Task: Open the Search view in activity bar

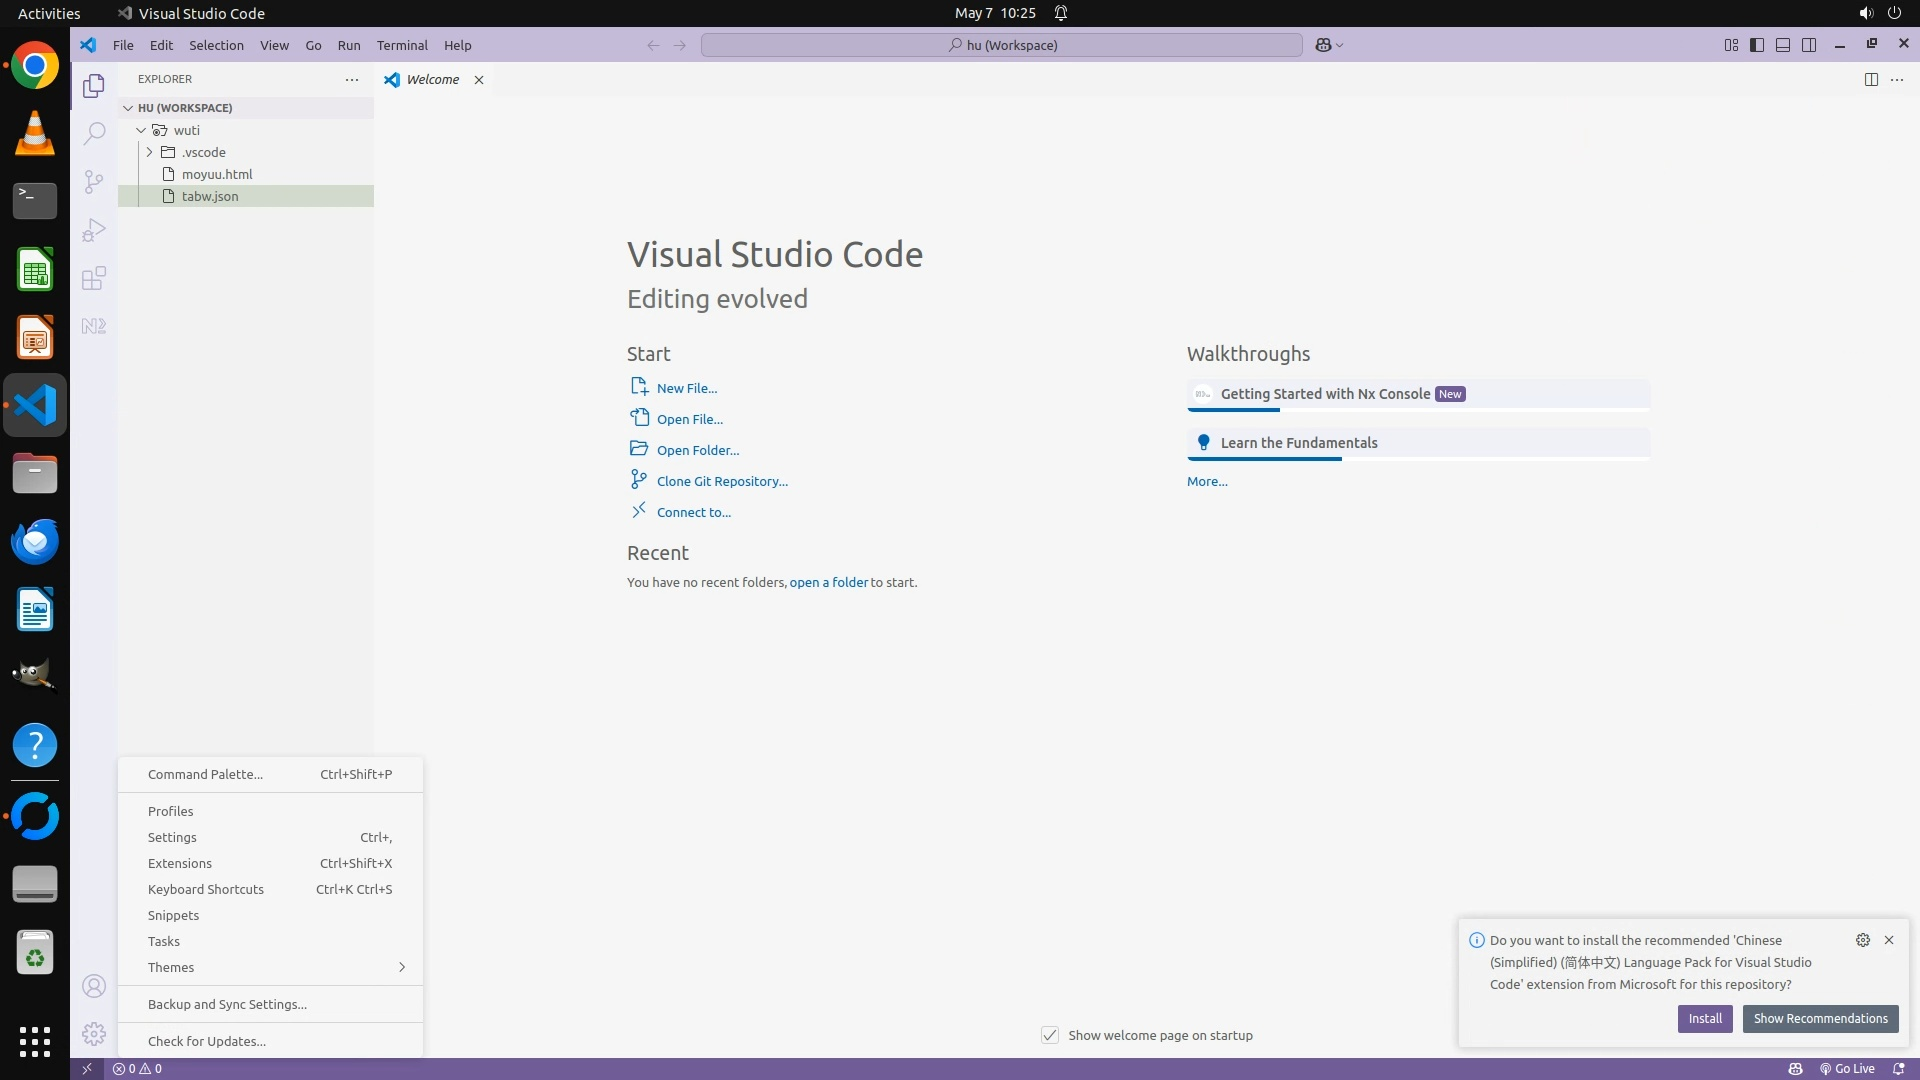Action: coord(94,134)
